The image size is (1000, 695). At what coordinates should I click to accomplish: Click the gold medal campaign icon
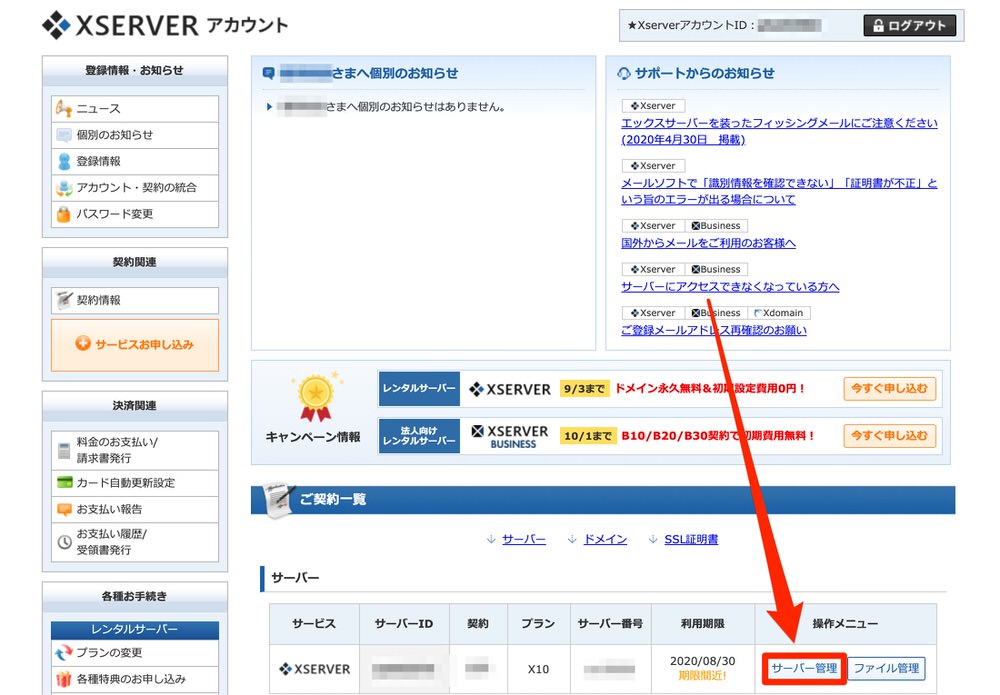click(316, 397)
